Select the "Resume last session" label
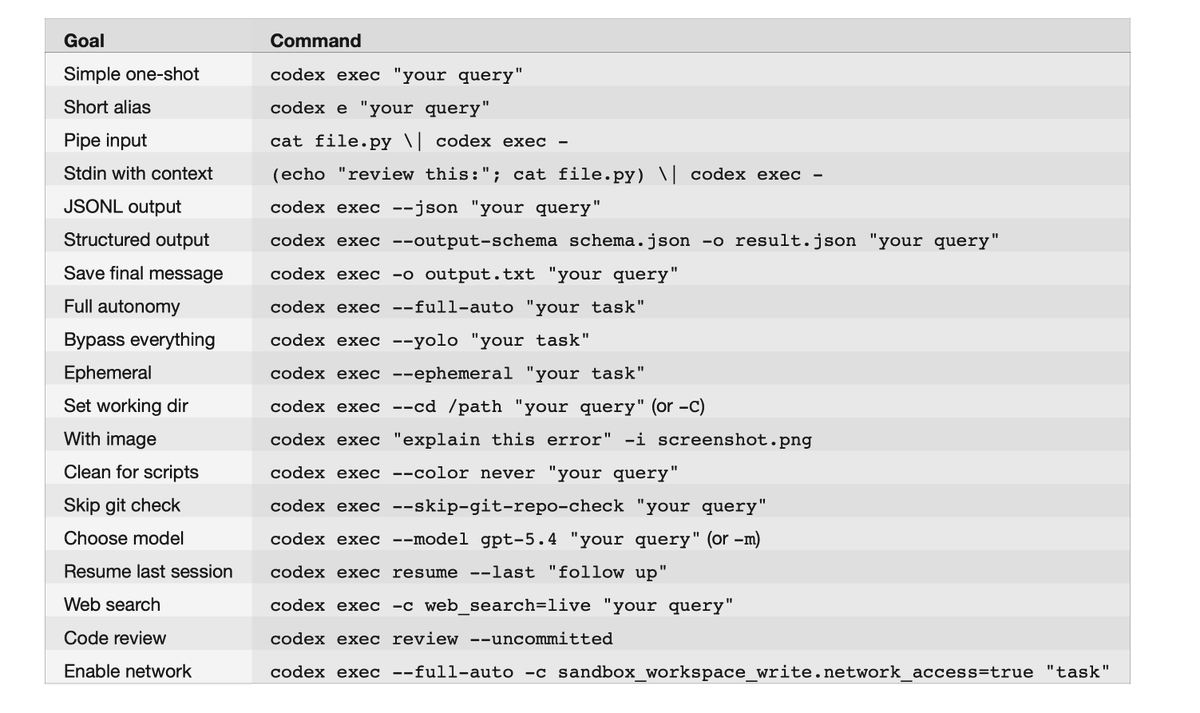The height and width of the screenshot is (713, 1200). coord(148,572)
